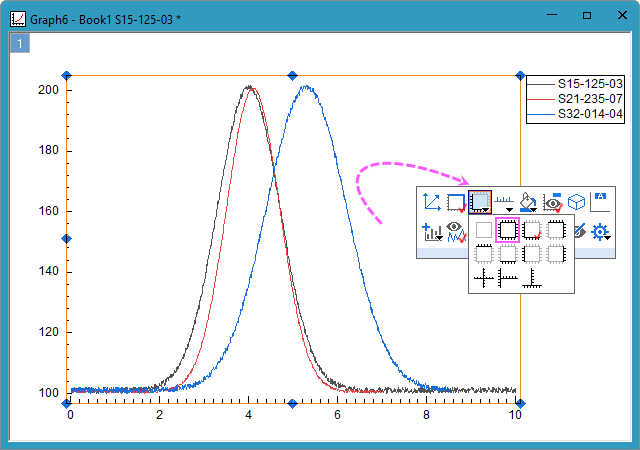Click the X axis tick label 8

point(426,415)
